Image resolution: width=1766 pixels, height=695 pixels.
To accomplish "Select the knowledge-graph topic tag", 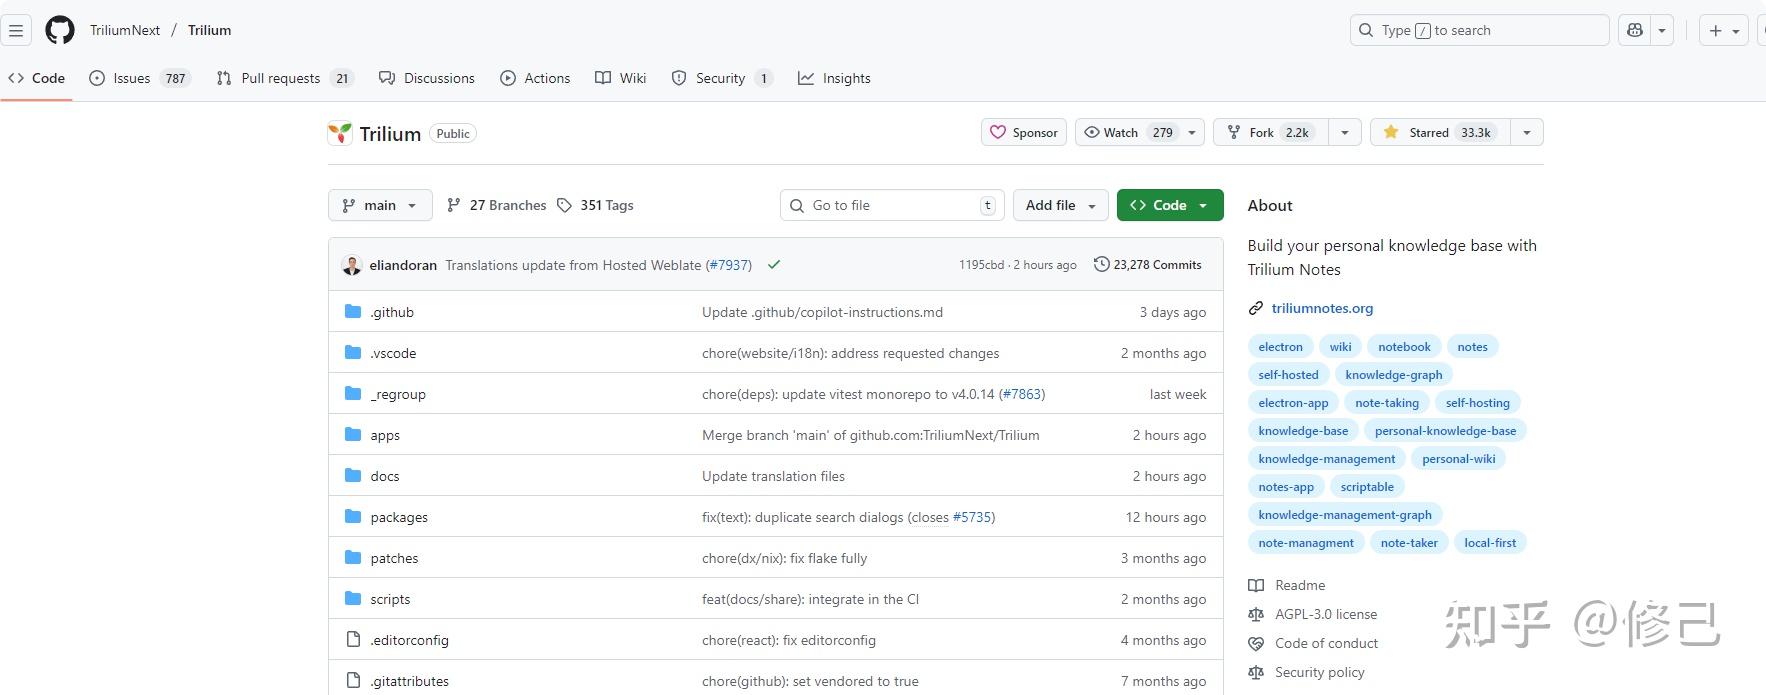I will click(x=1393, y=375).
